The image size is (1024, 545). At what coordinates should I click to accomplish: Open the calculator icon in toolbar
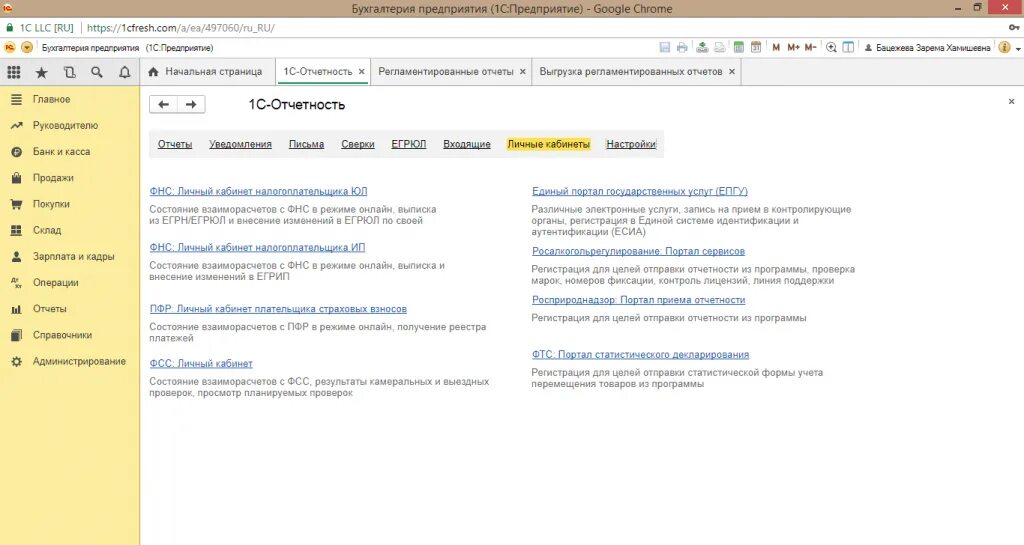click(x=739, y=47)
